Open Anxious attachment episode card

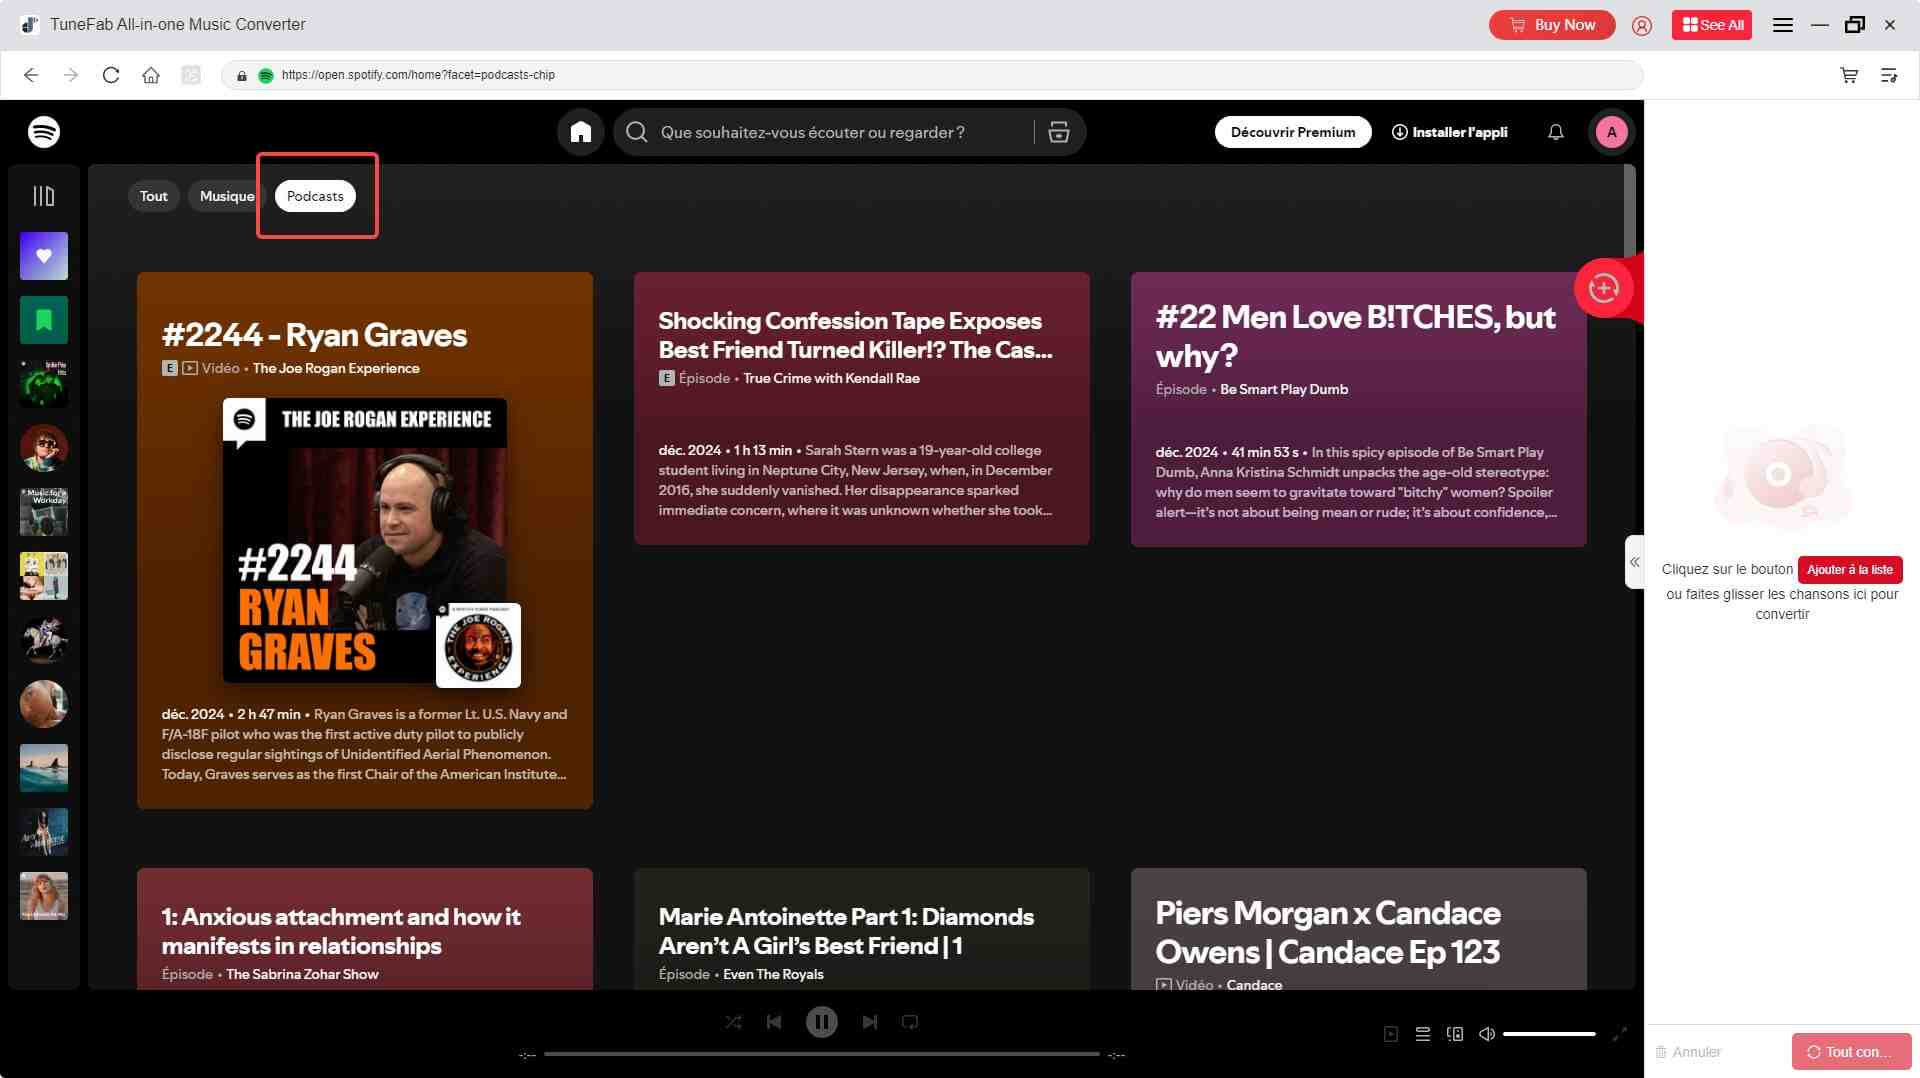point(365,929)
